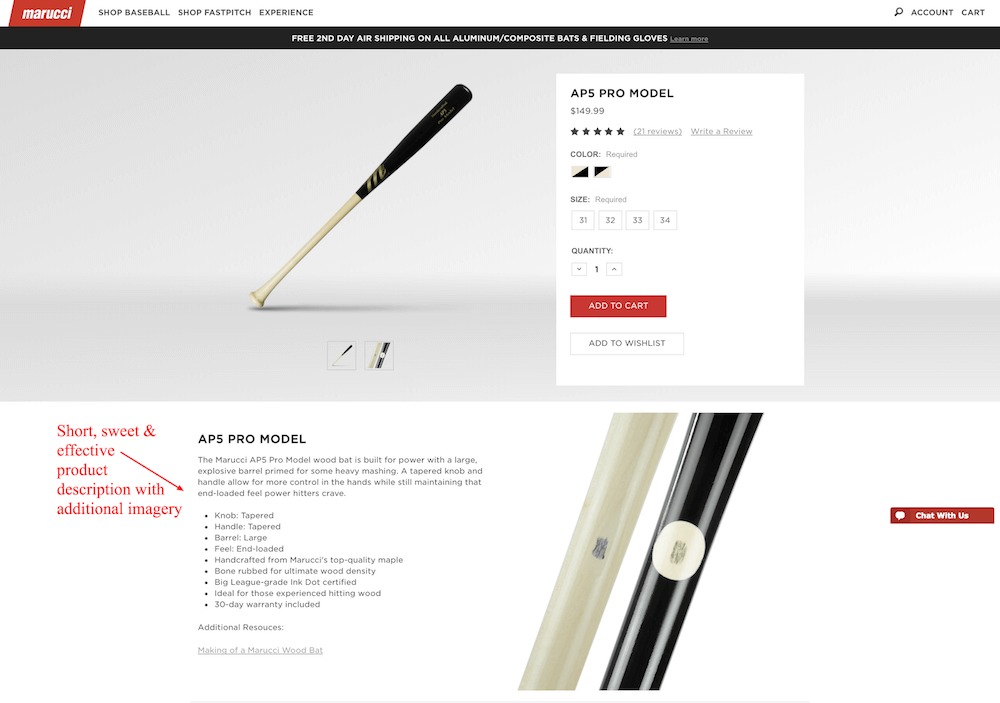This screenshot has height=703, width=1000.
Task: Click the five-star rating
Action: tap(598, 131)
